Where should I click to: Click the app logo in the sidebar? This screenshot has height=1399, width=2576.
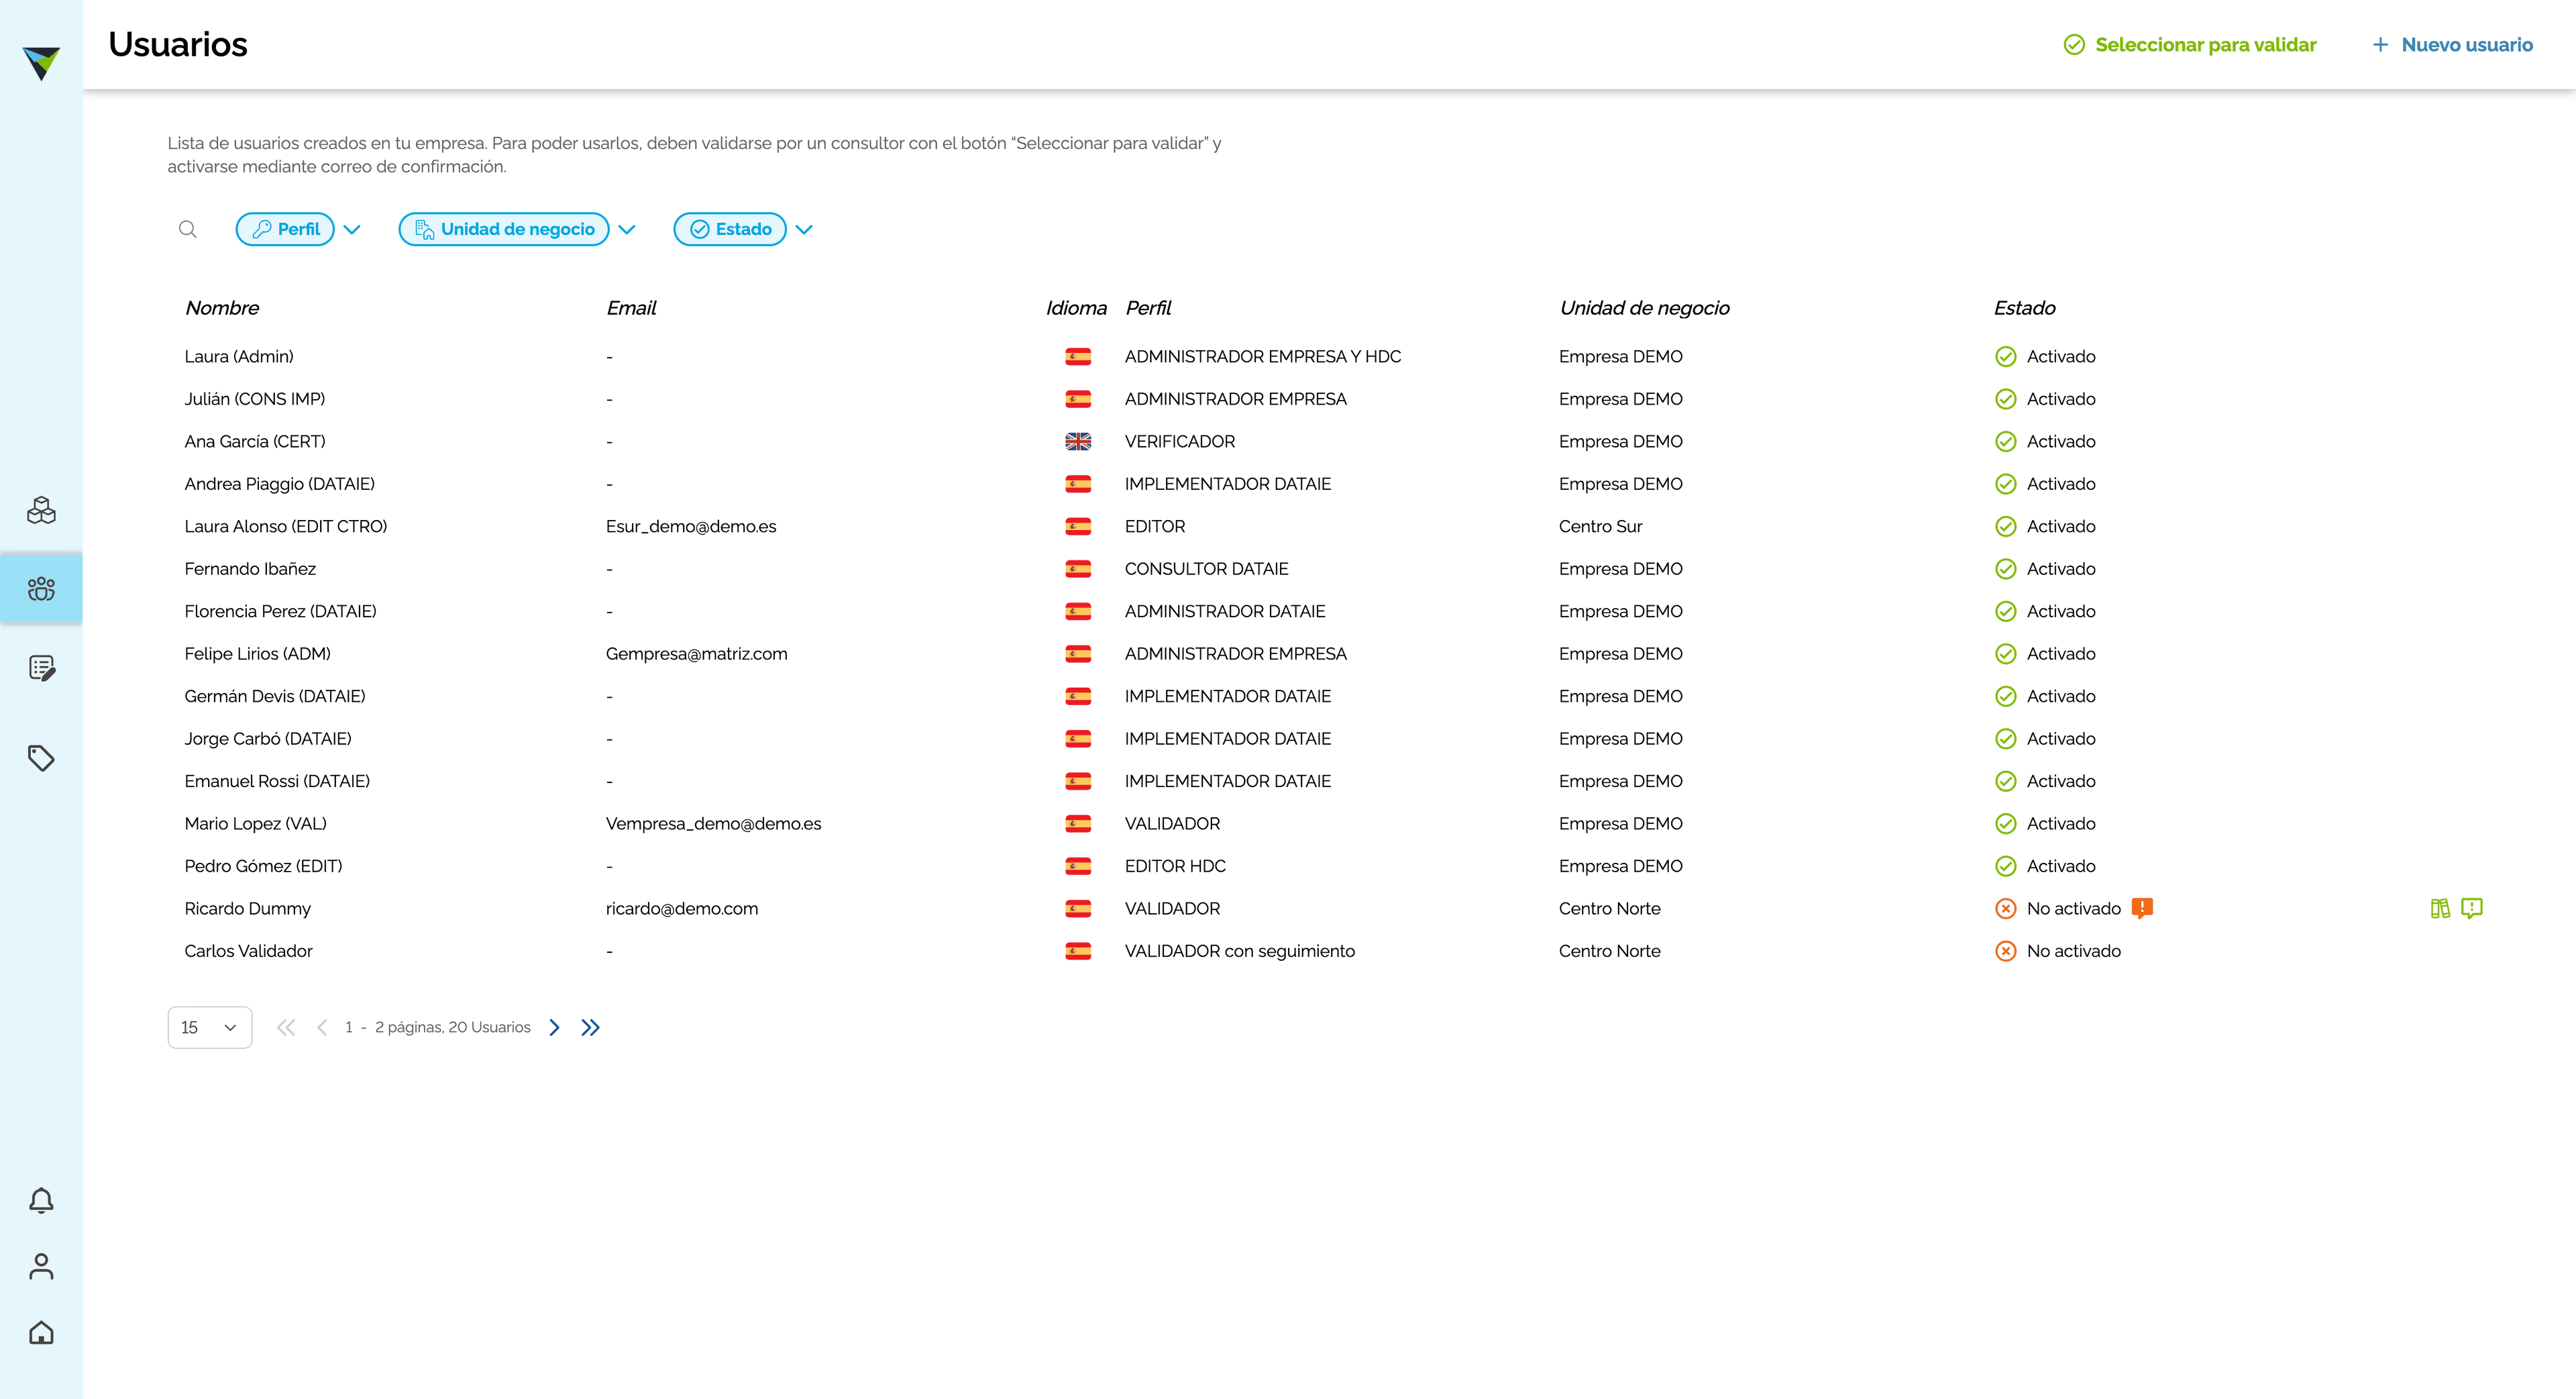click(41, 63)
